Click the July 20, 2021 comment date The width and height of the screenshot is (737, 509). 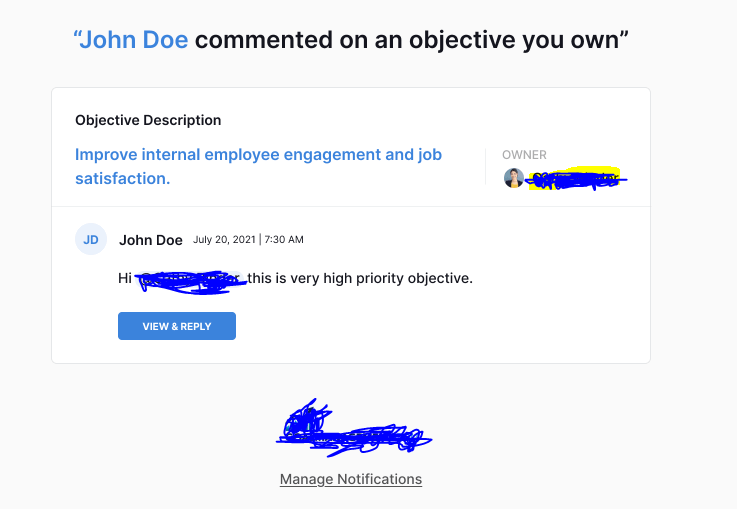tap(224, 240)
